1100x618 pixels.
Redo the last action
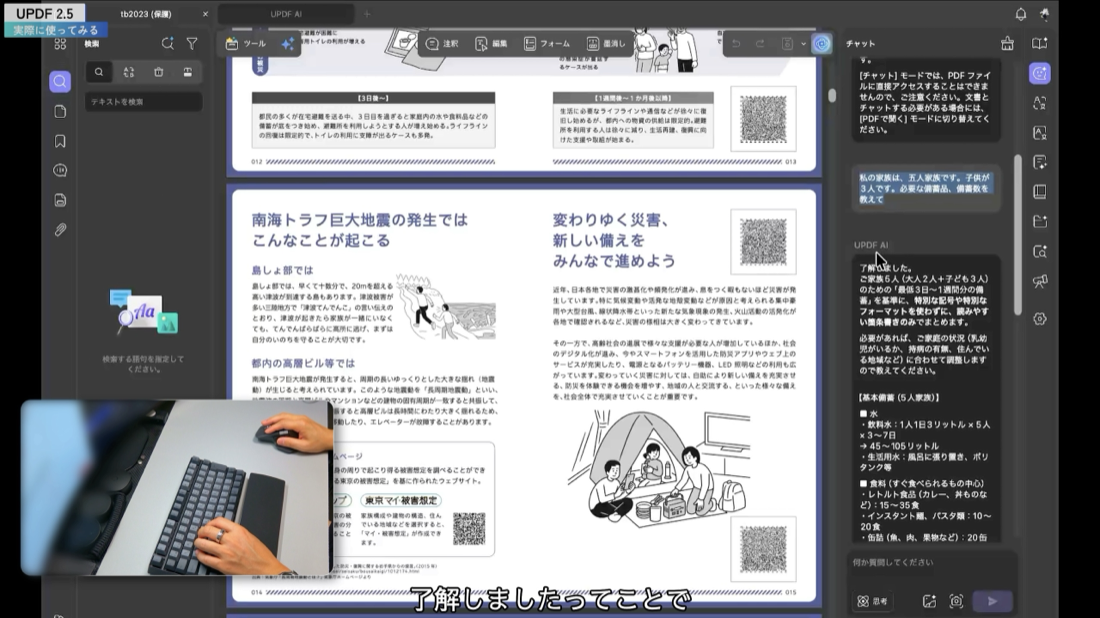(760, 43)
